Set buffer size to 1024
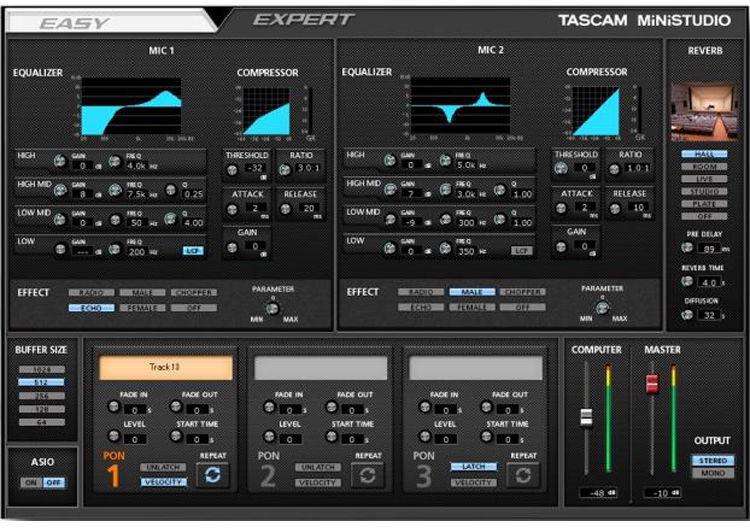This screenshot has height=528, width=750. click(x=42, y=369)
